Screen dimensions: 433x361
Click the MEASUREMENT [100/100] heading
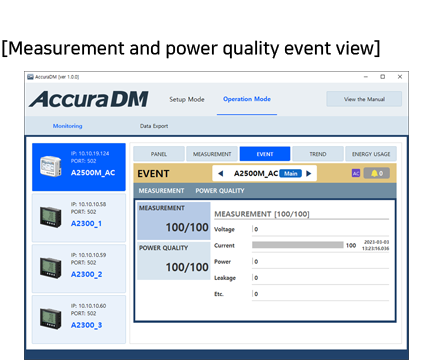tap(262, 214)
